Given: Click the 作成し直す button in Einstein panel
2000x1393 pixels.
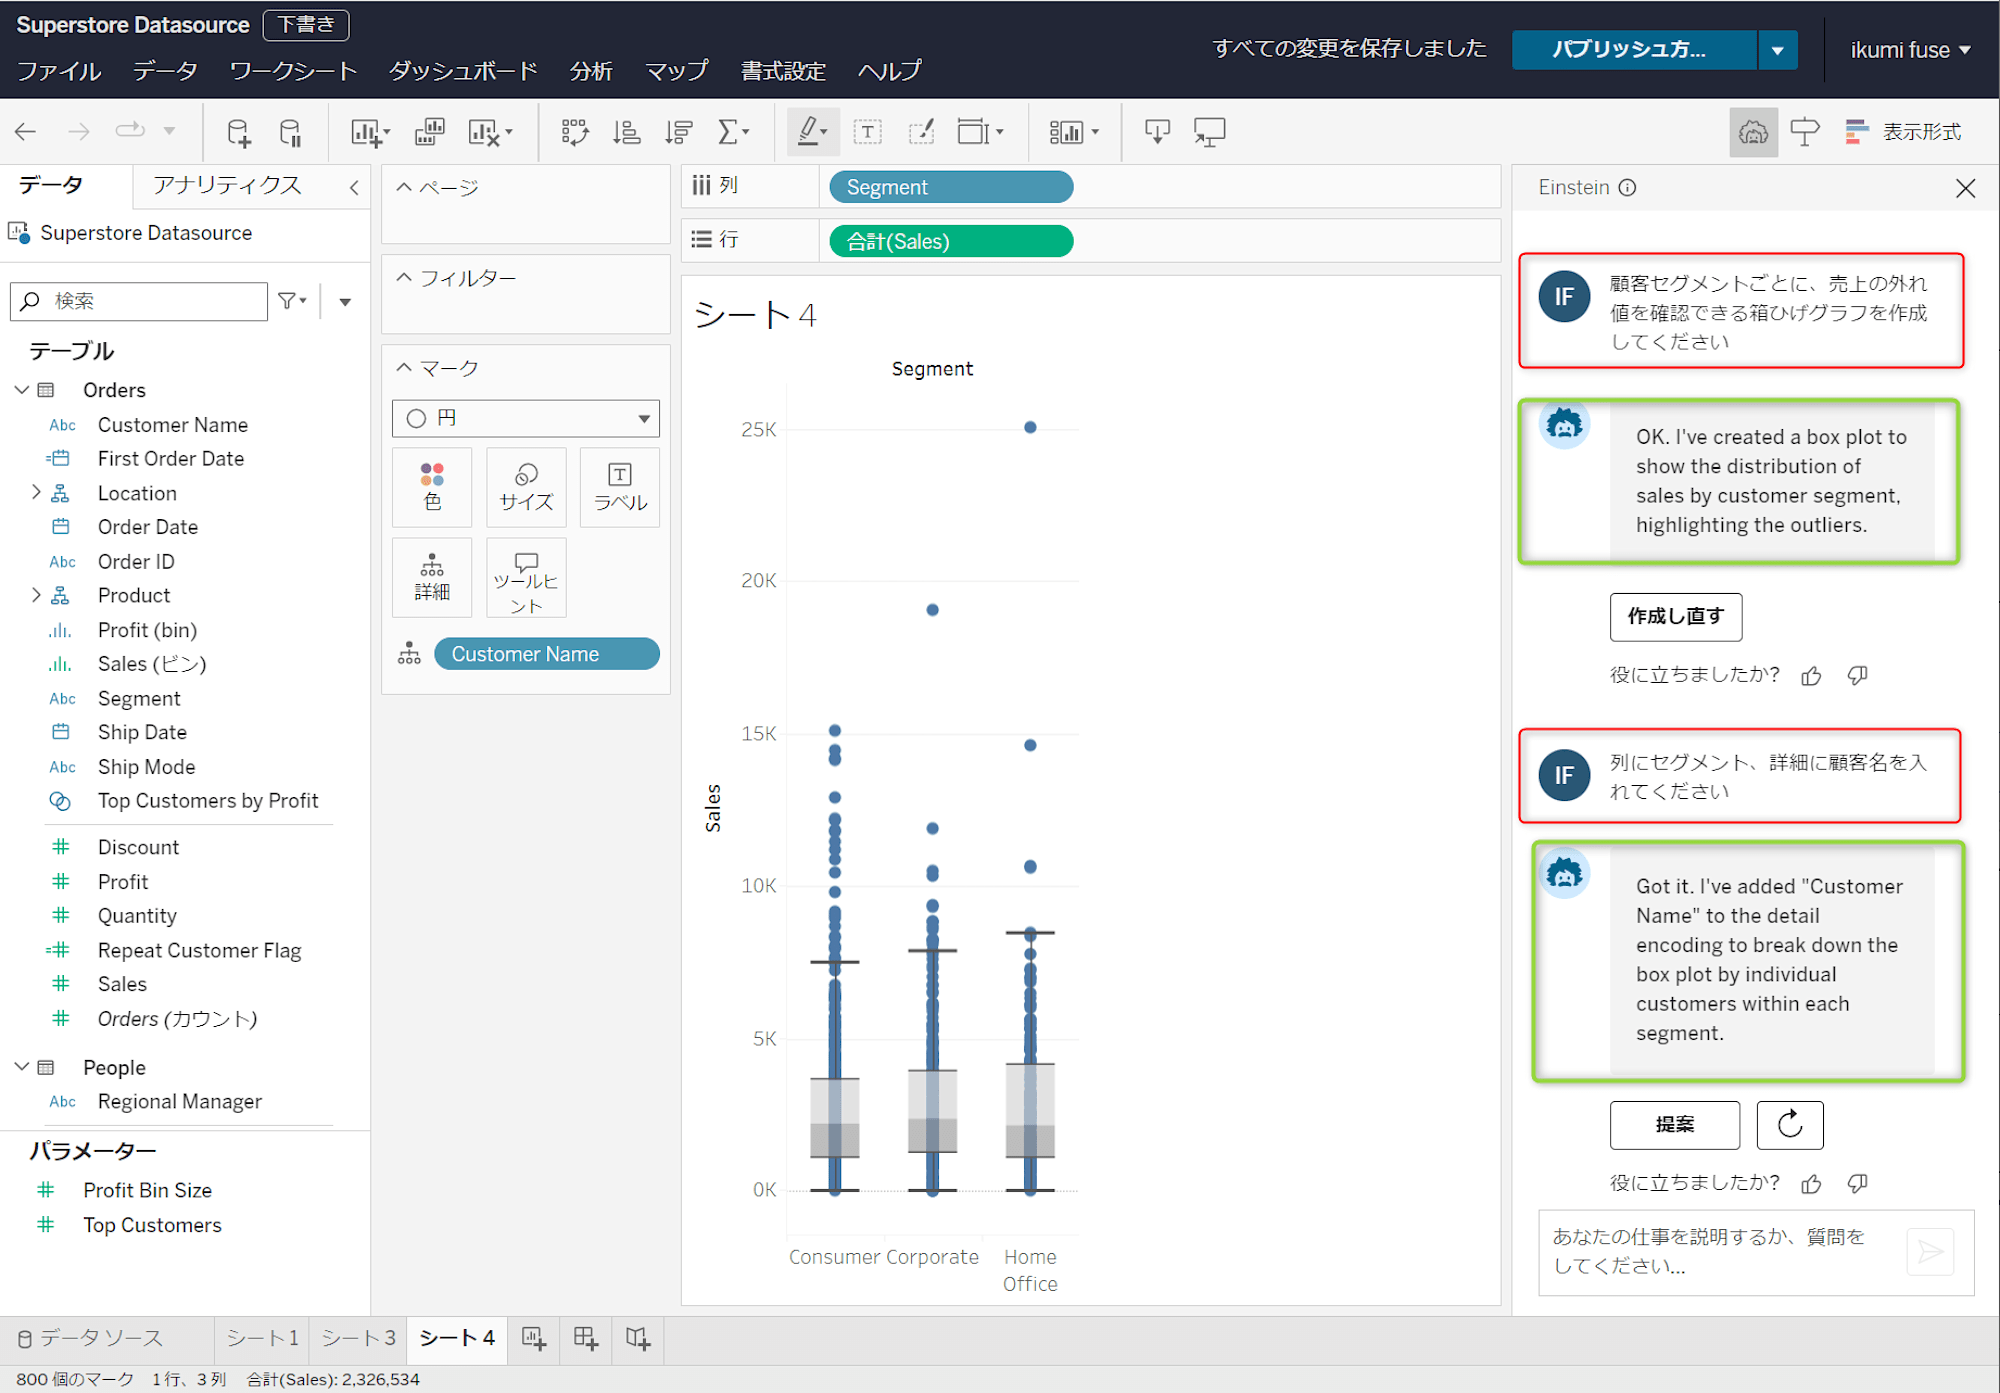Looking at the screenshot, I should coord(1673,615).
